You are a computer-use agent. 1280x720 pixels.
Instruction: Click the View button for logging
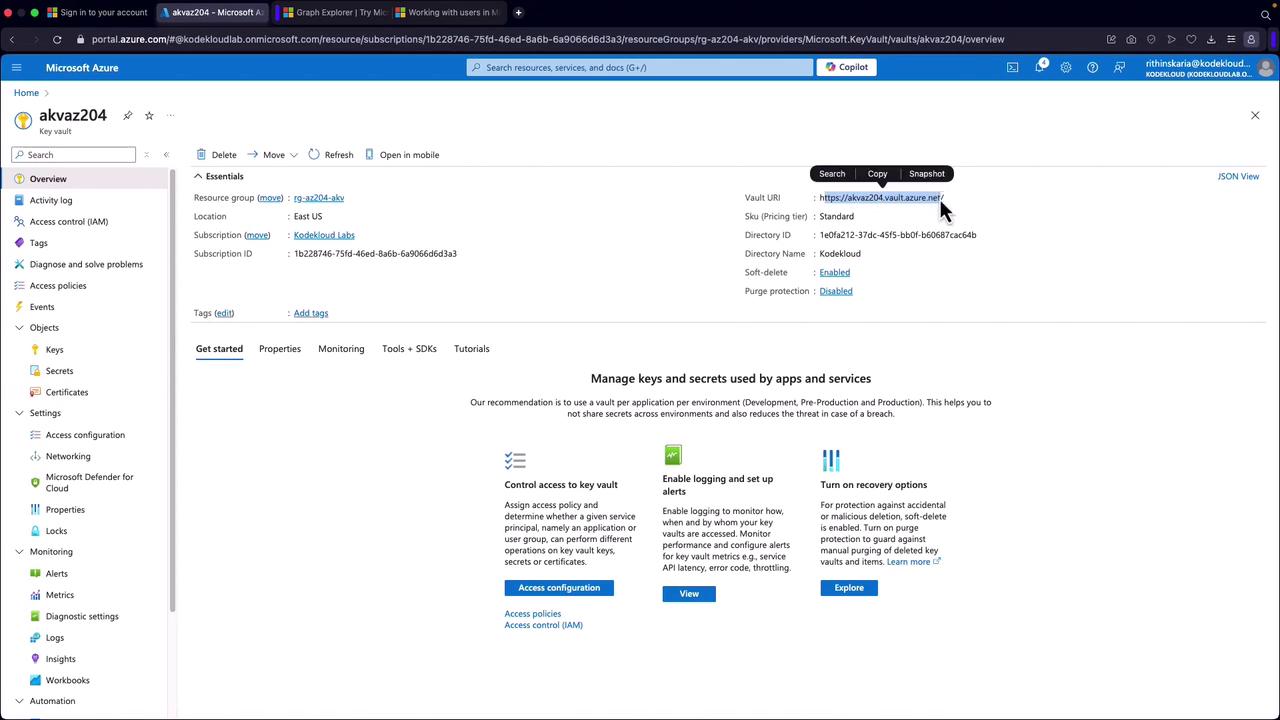tap(689, 594)
